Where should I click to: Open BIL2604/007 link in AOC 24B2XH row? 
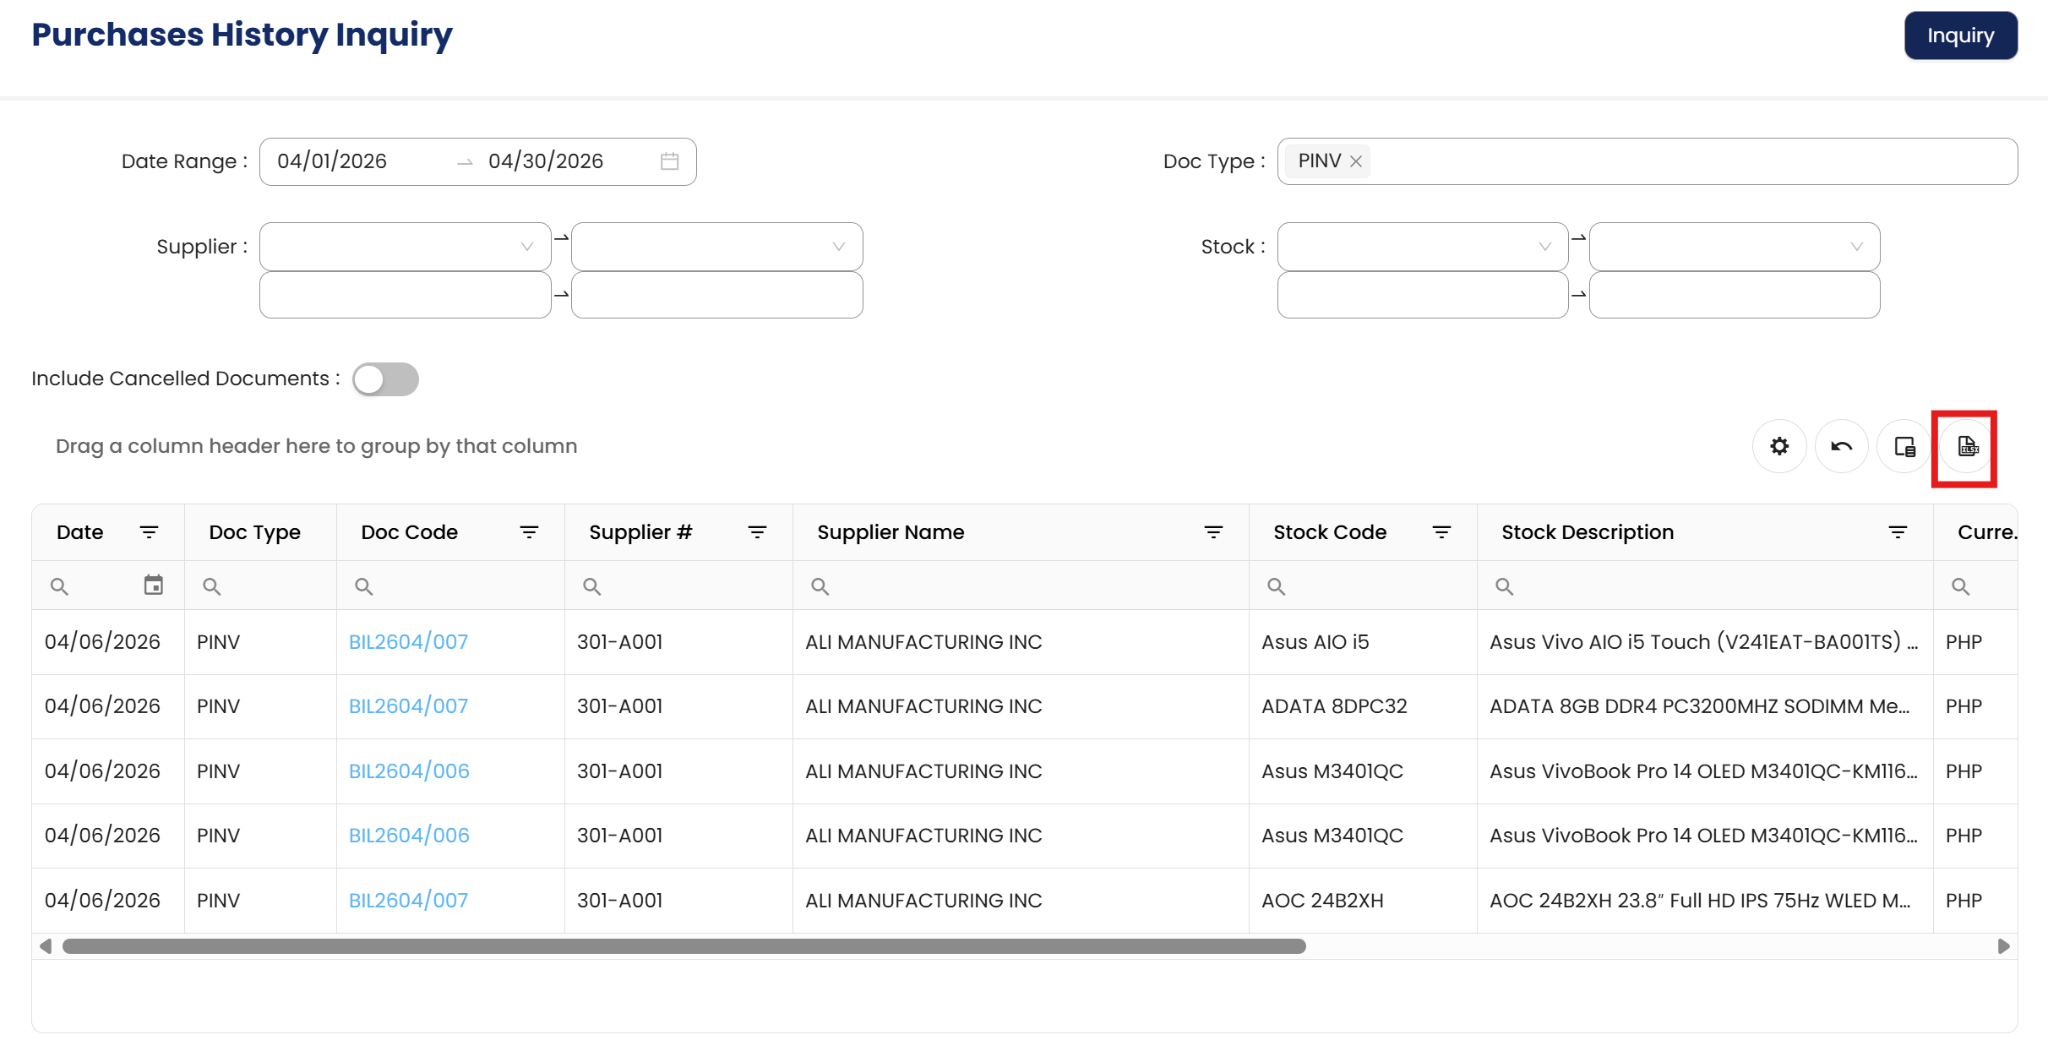408,900
